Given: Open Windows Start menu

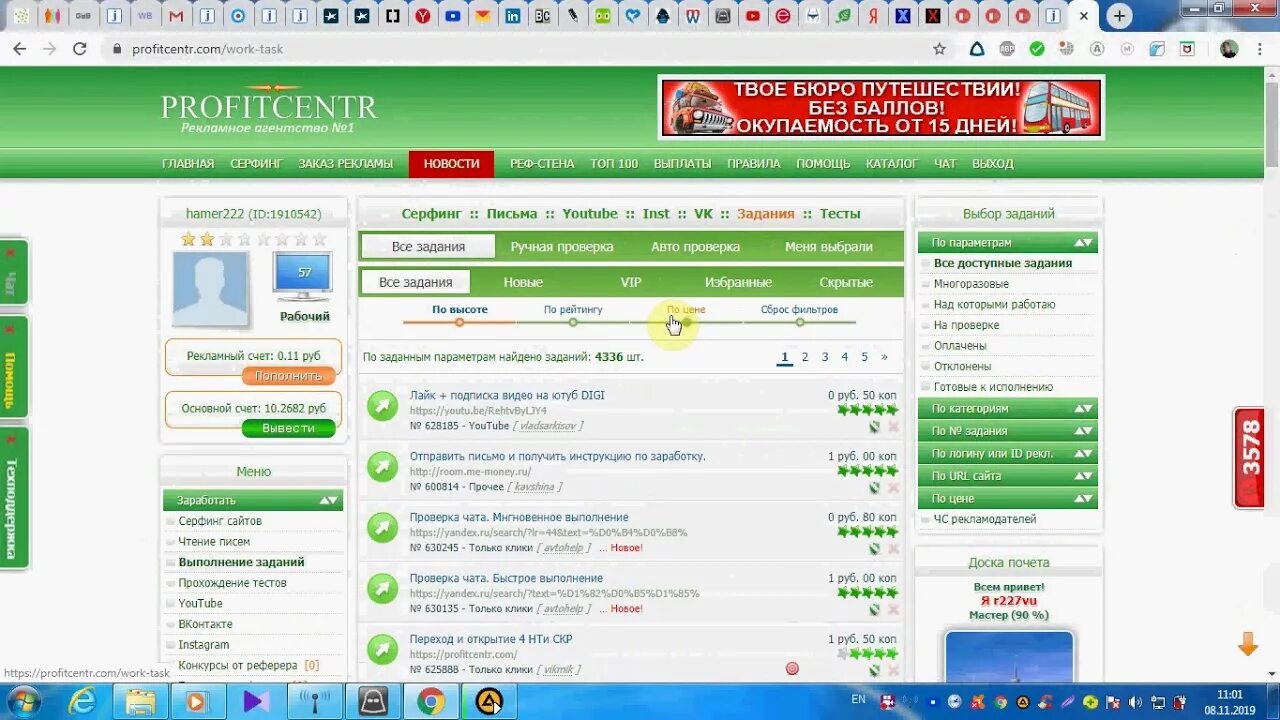Looking at the screenshot, I should tap(23, 701).
